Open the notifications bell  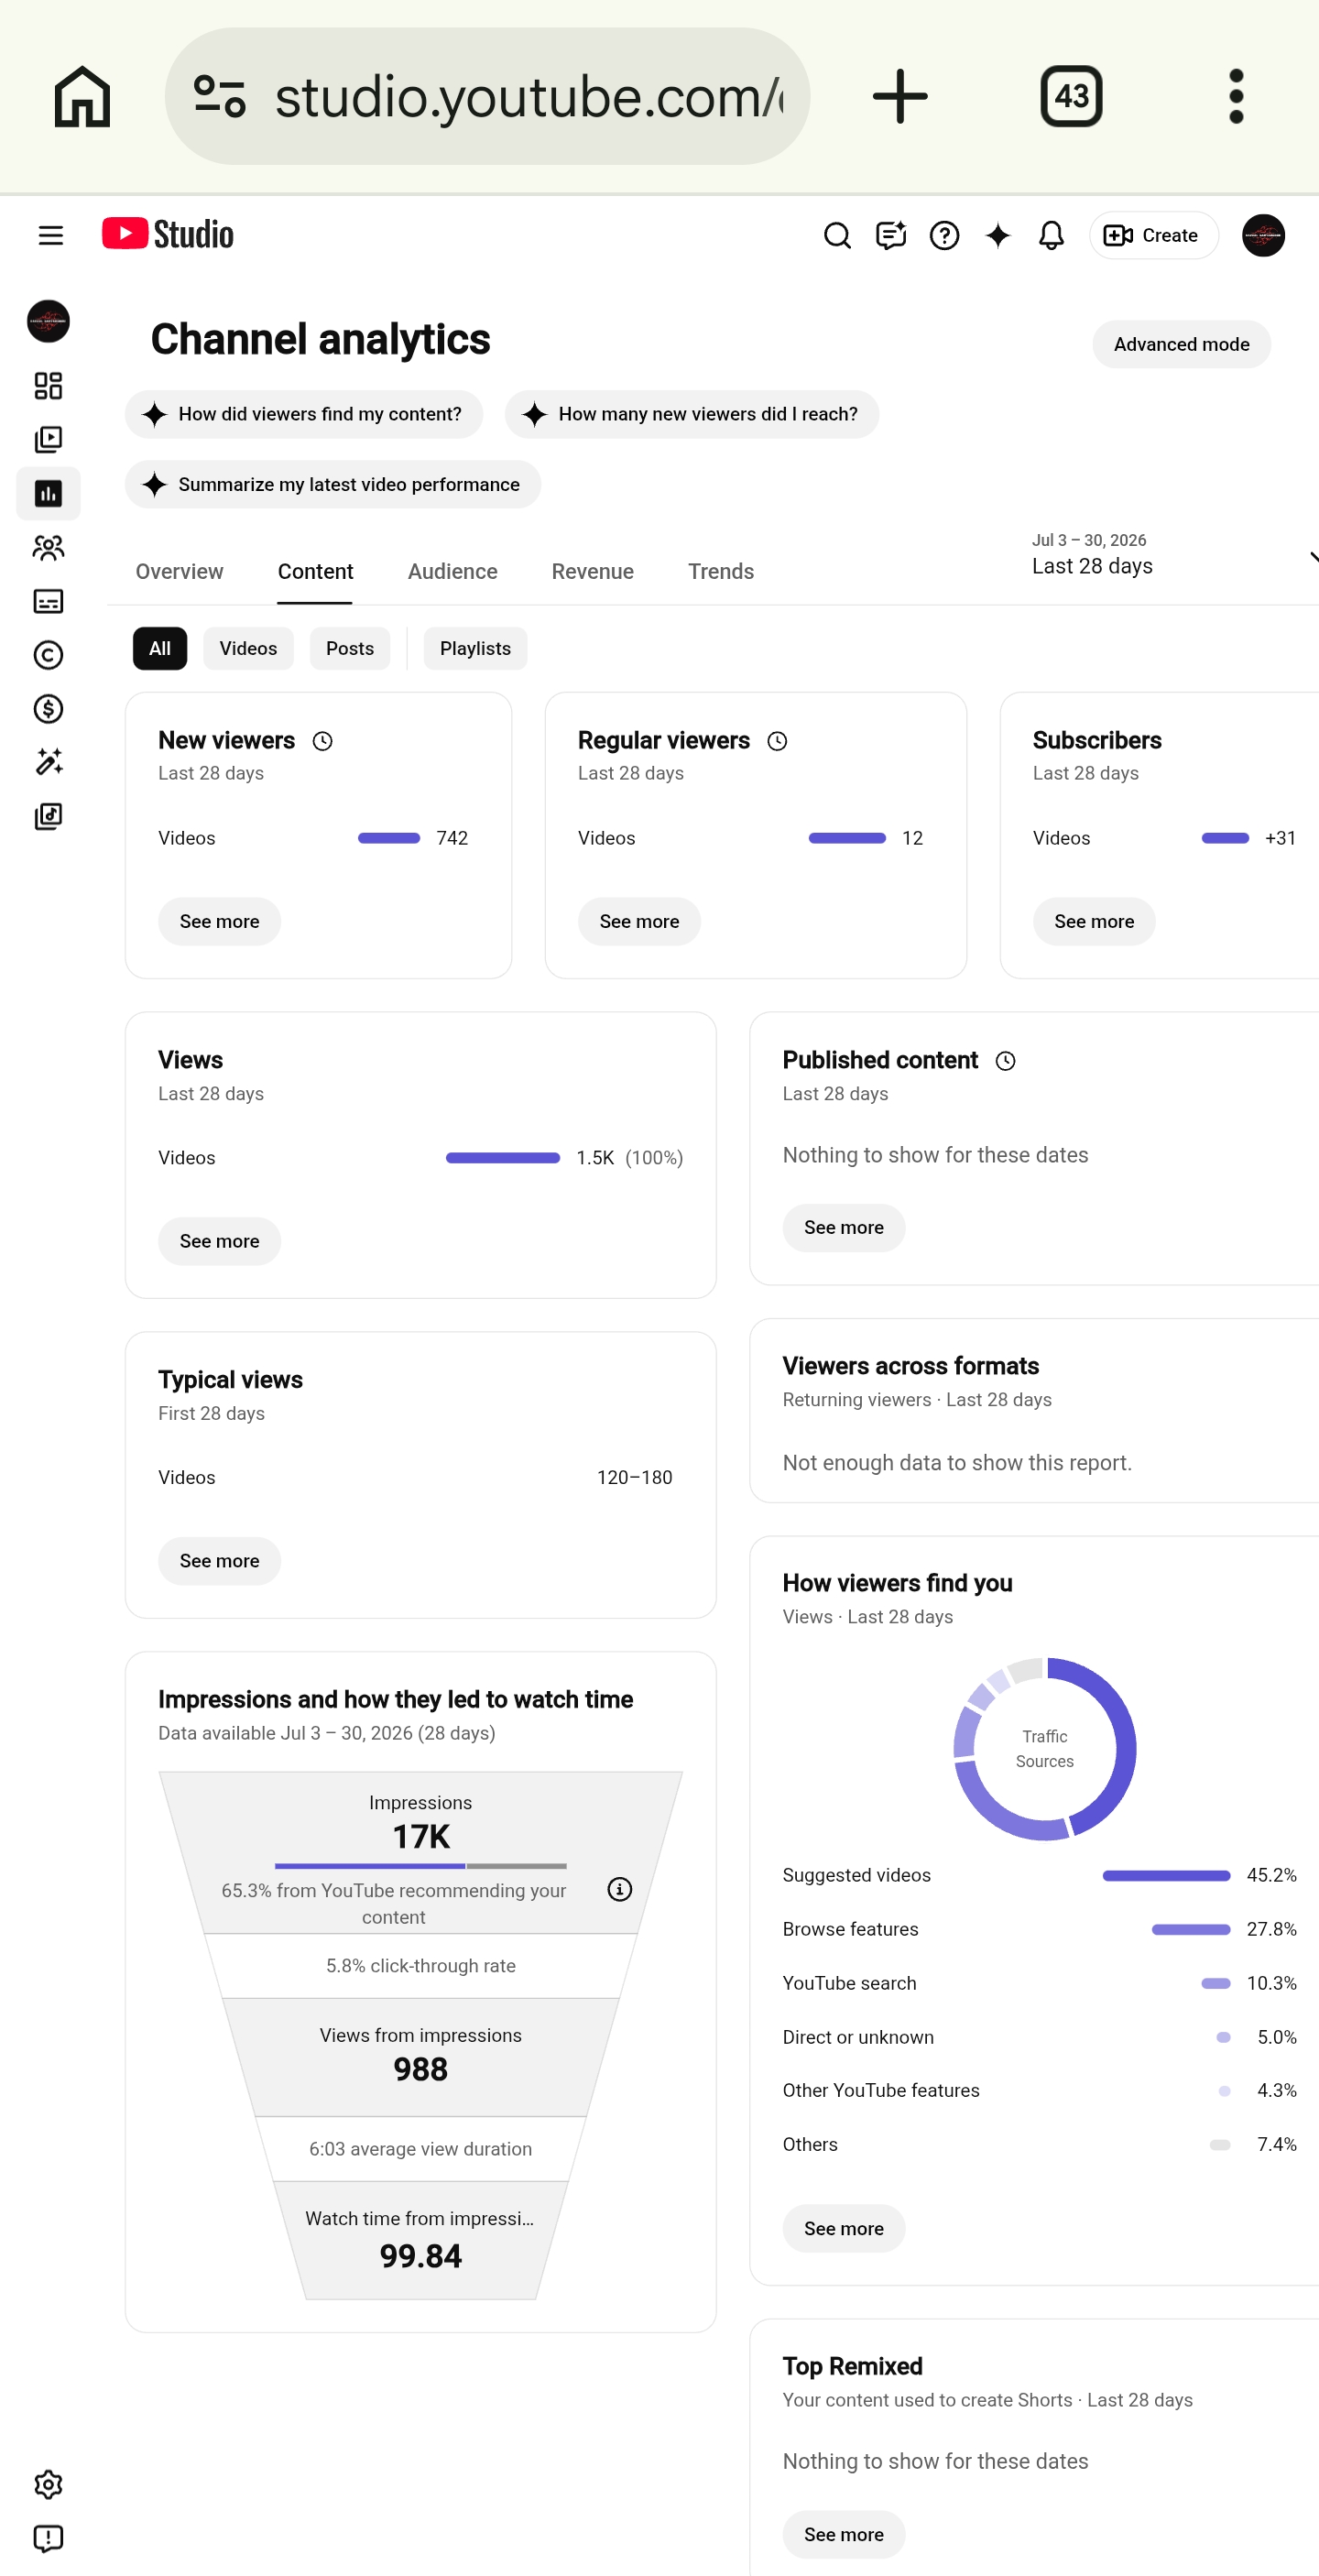pyautogui.click(x=1051, y=235)
